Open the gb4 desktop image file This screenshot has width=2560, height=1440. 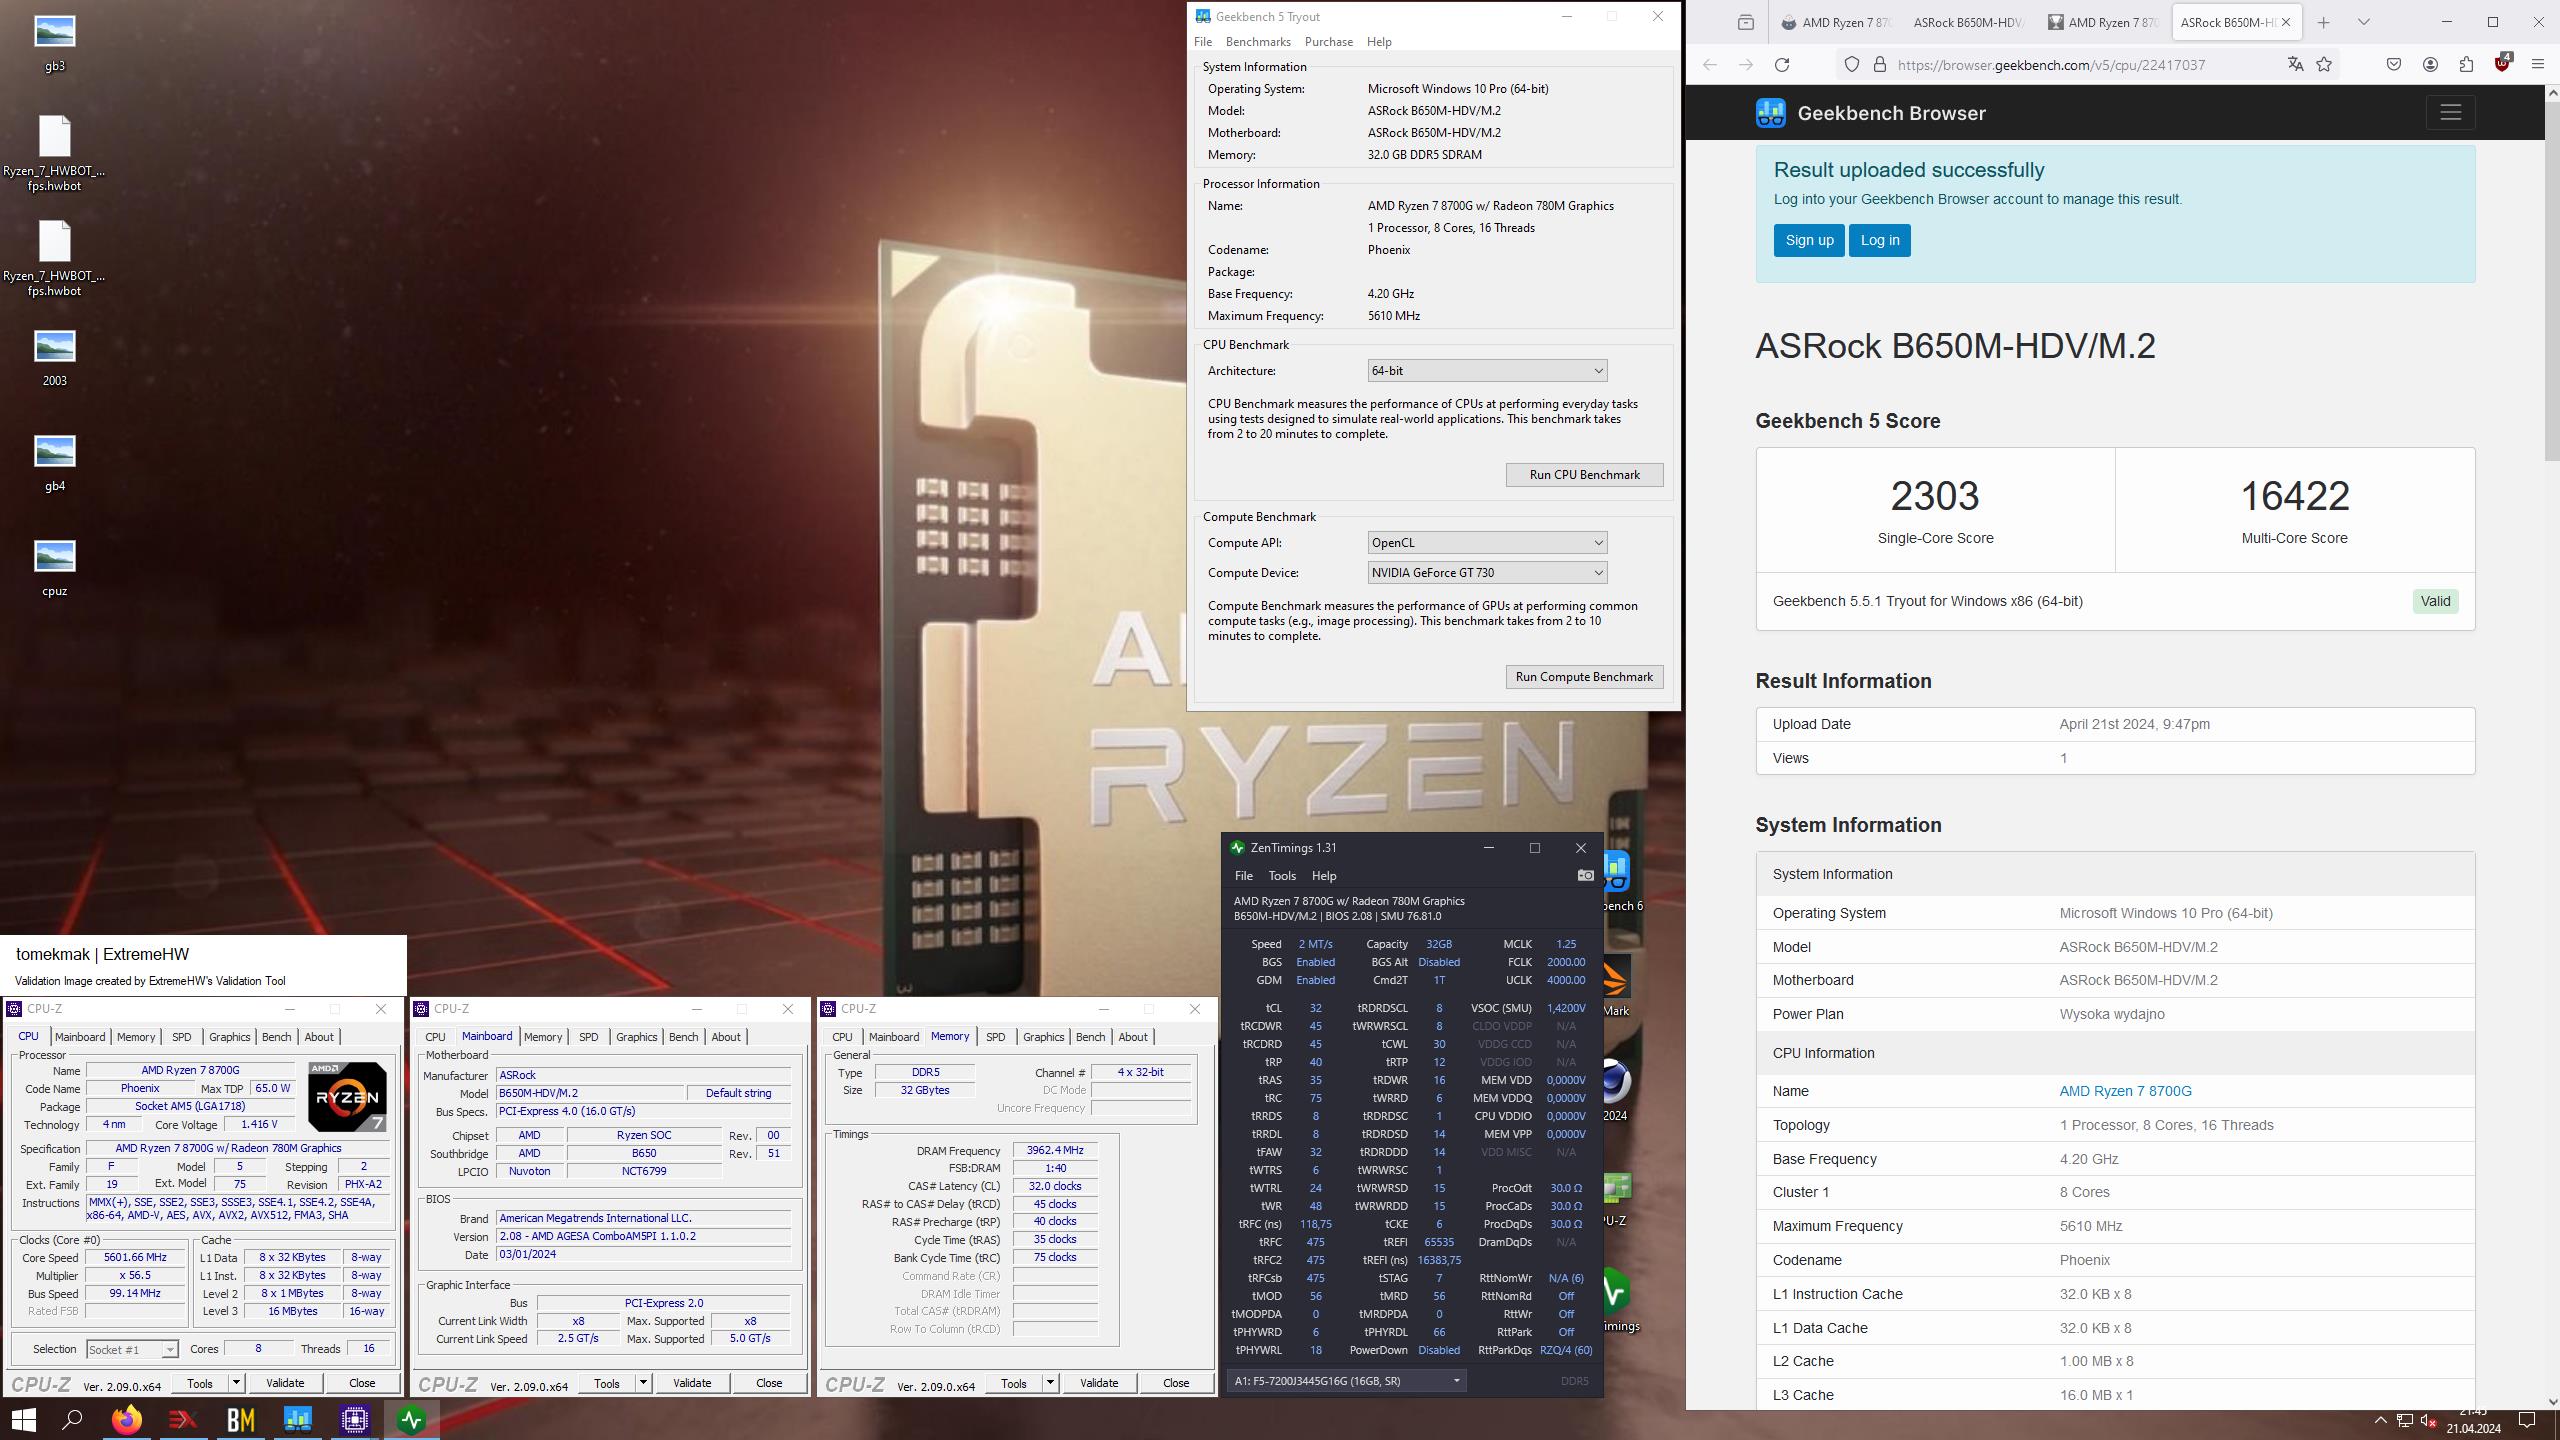pos(54,462)
